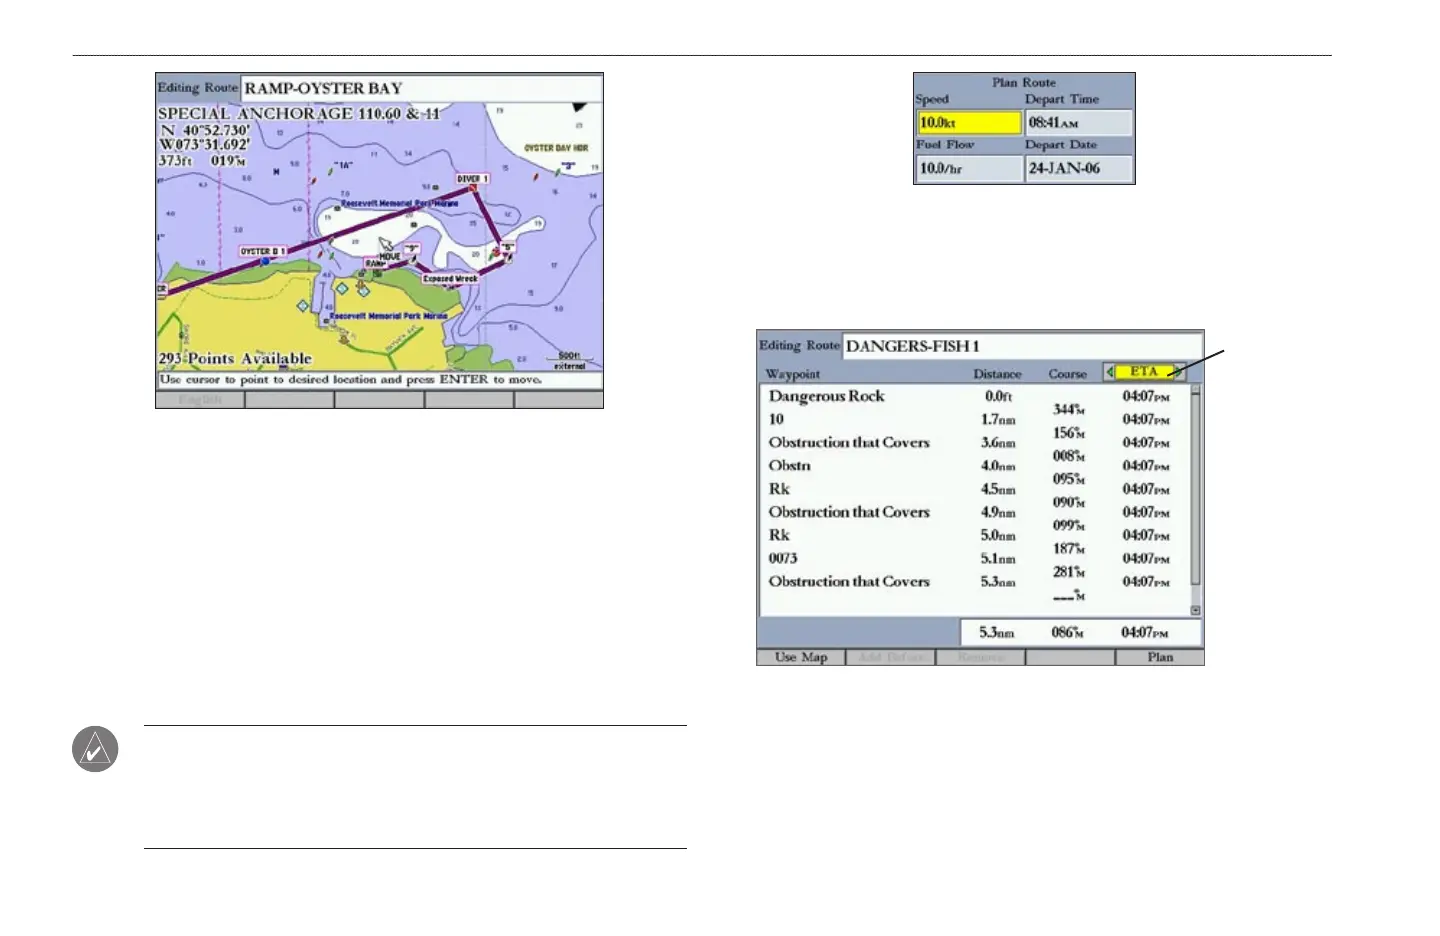
Task: Select the Depart Date field 24-JAN-06
Action: point(1079,168)
